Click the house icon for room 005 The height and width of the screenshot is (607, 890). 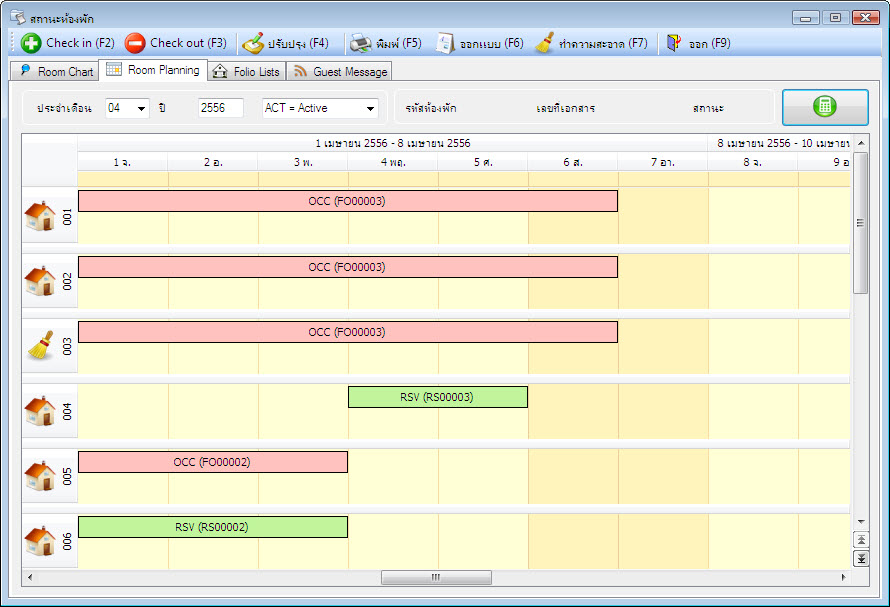(40, 476)
